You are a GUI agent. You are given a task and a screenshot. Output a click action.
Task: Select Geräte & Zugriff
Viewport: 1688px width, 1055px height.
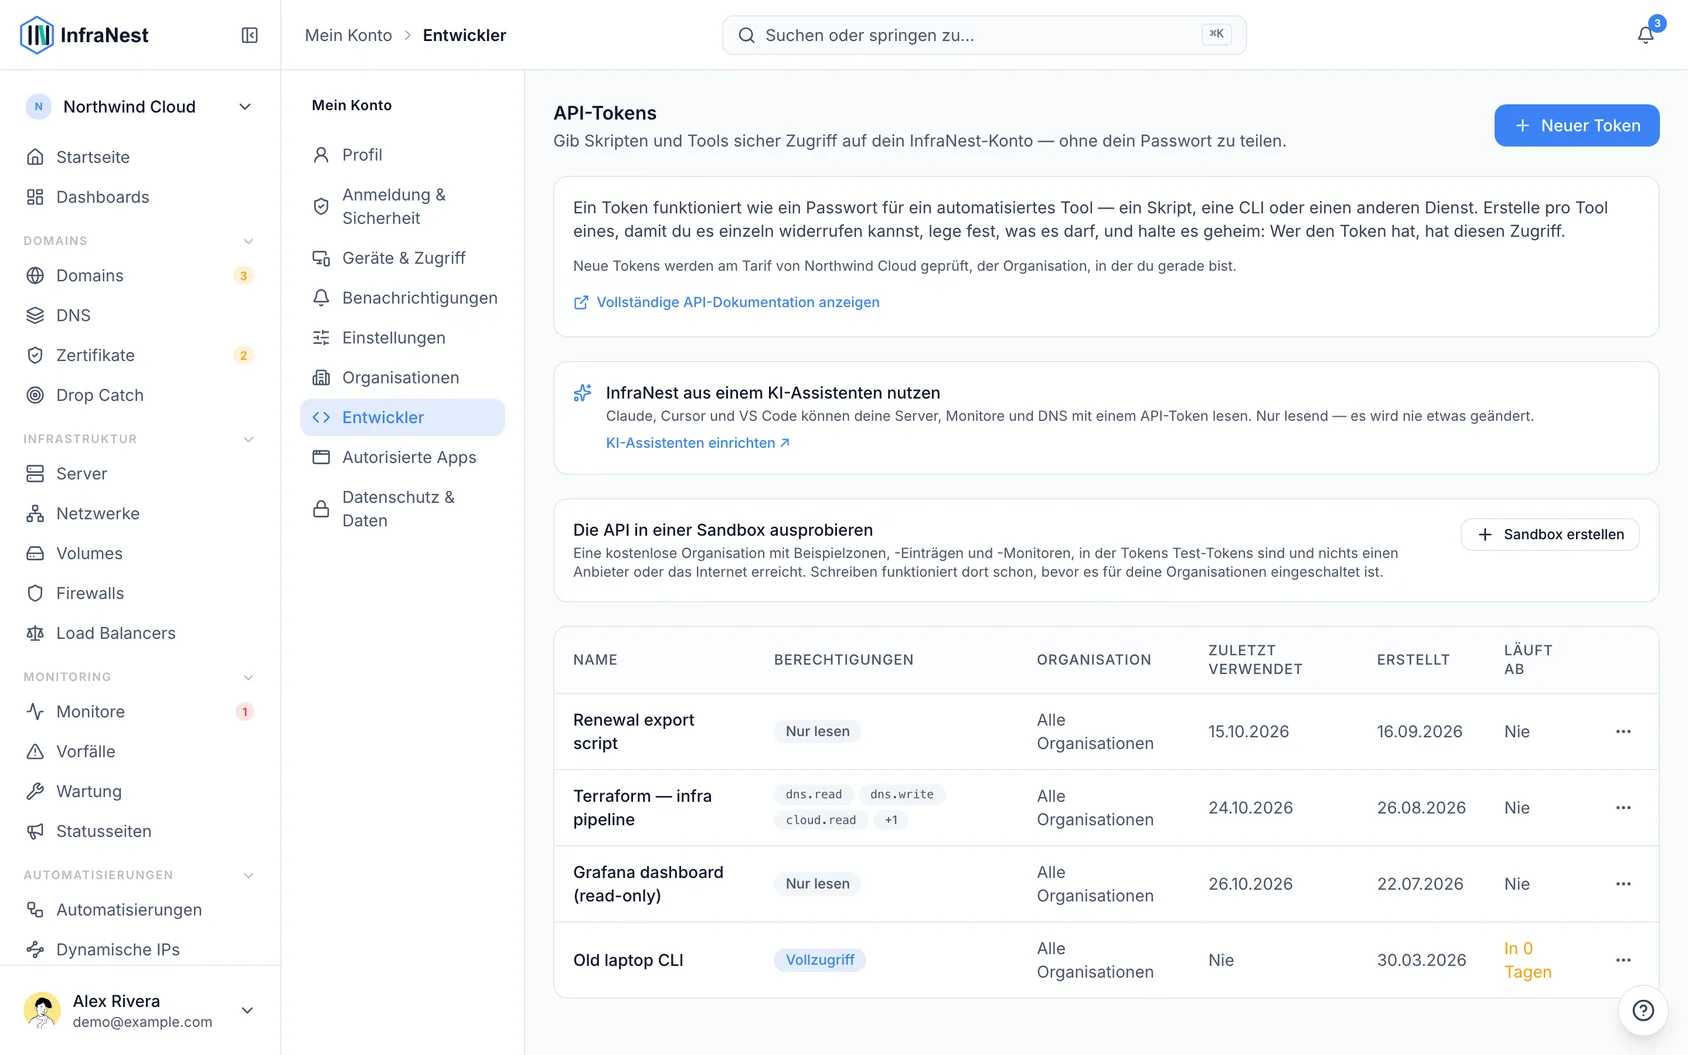click(x=402, y=258)
